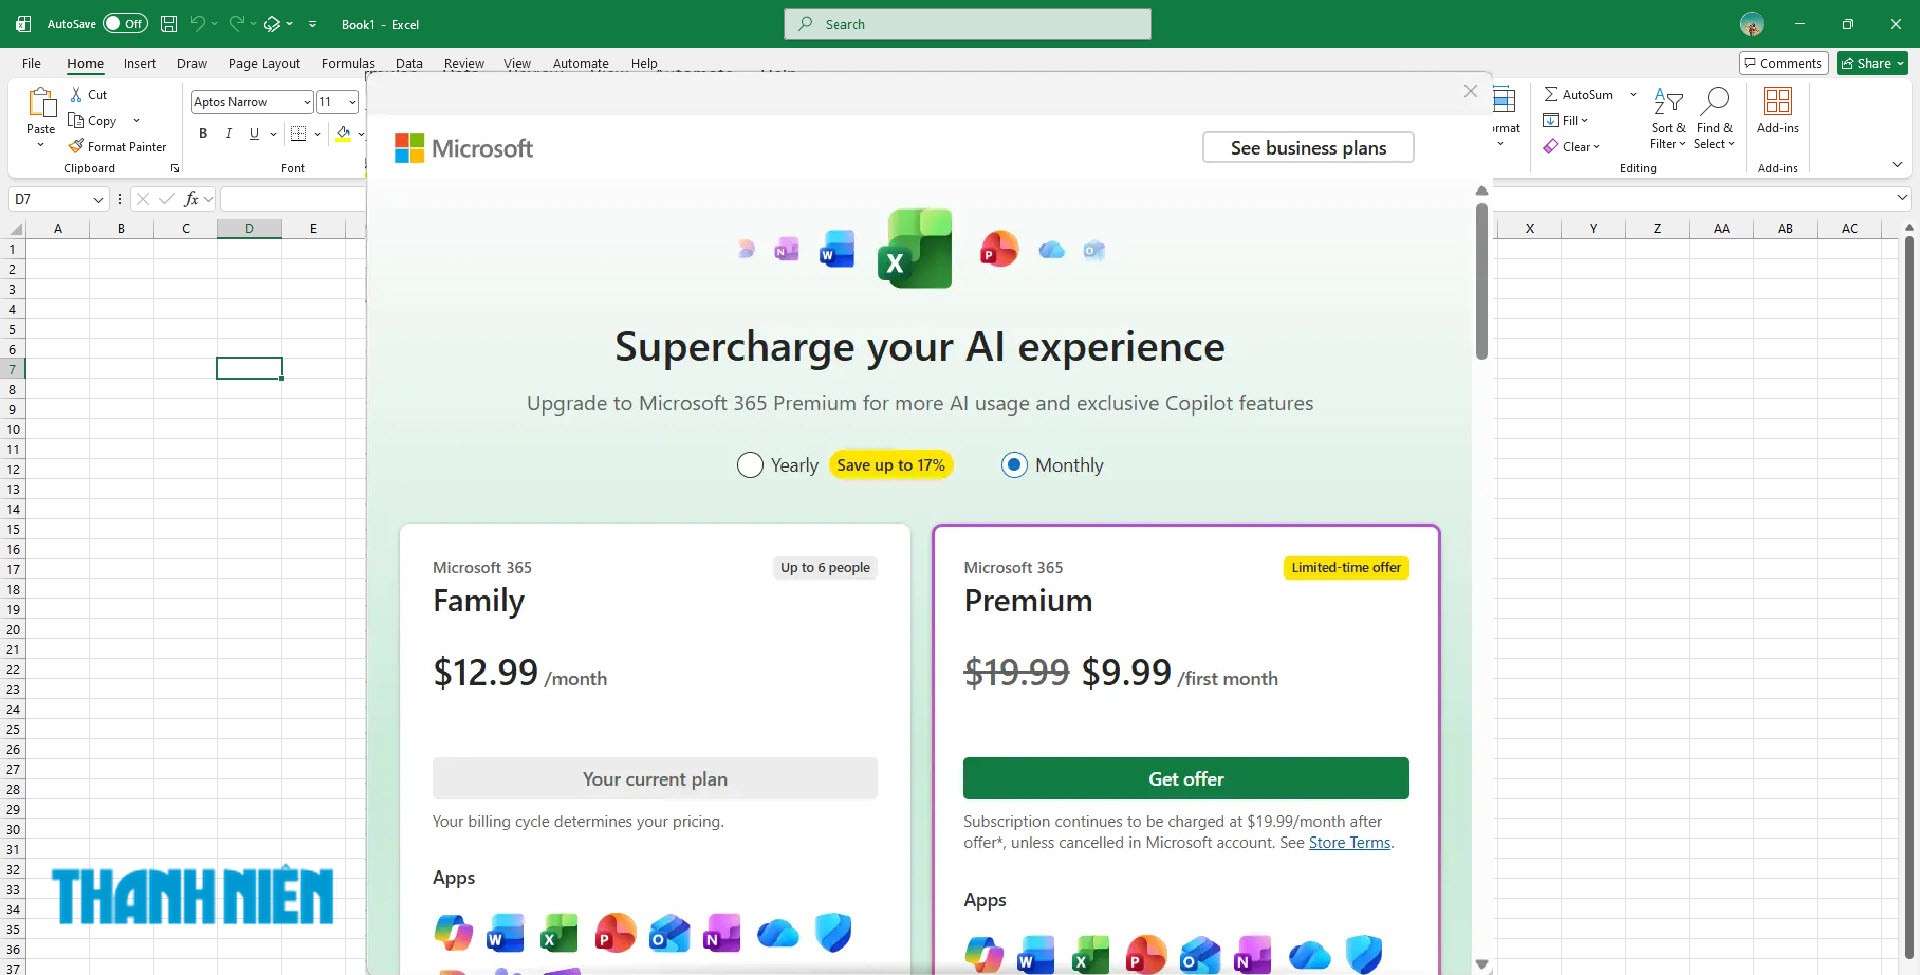Image resolution: width=1920 pixels, height=975 pixels.
Task: Switch to the Automate tab
Action: [x=580, y=63]
